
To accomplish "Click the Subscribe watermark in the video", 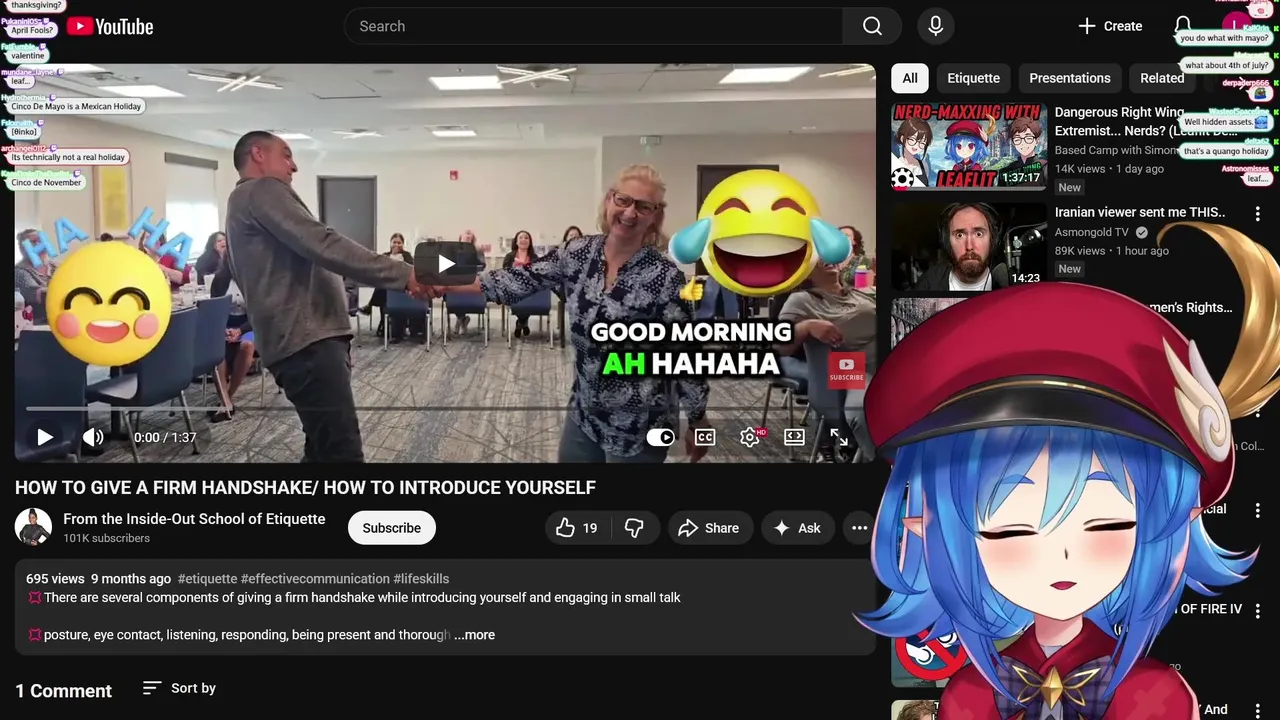I will [x=846, y=369].
